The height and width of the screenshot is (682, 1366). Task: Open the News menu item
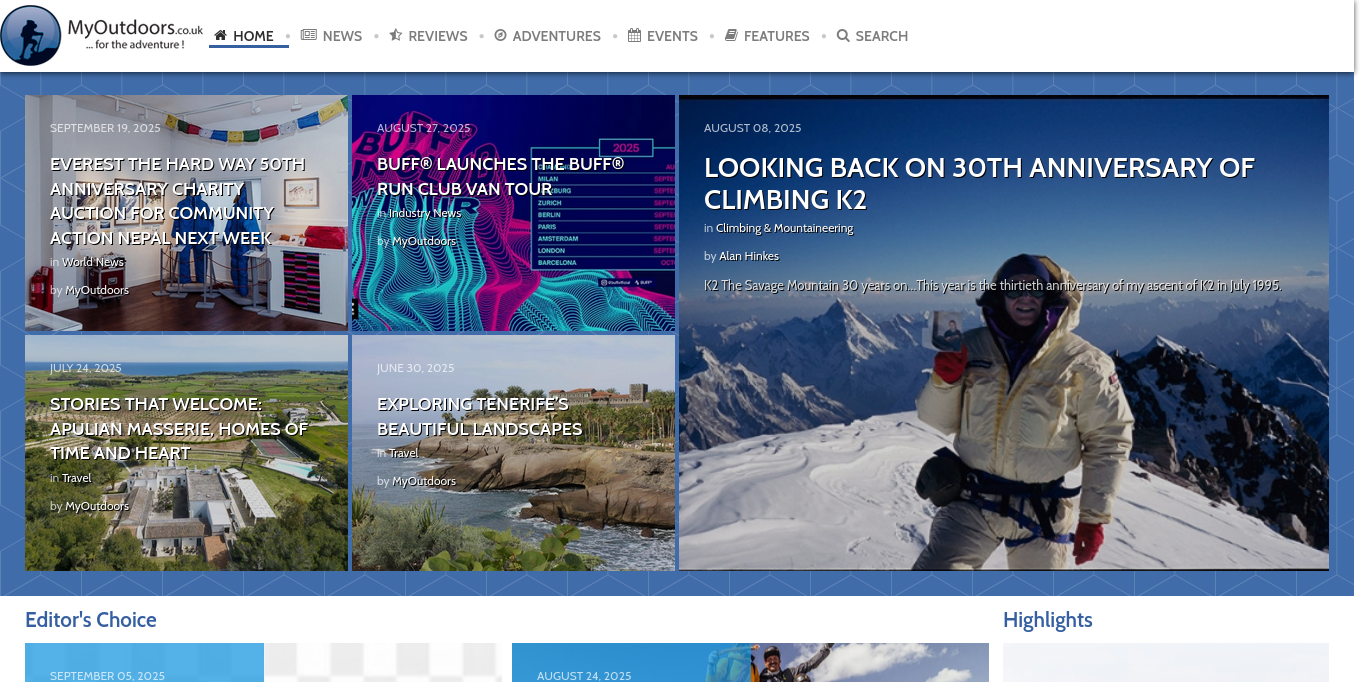342,36
